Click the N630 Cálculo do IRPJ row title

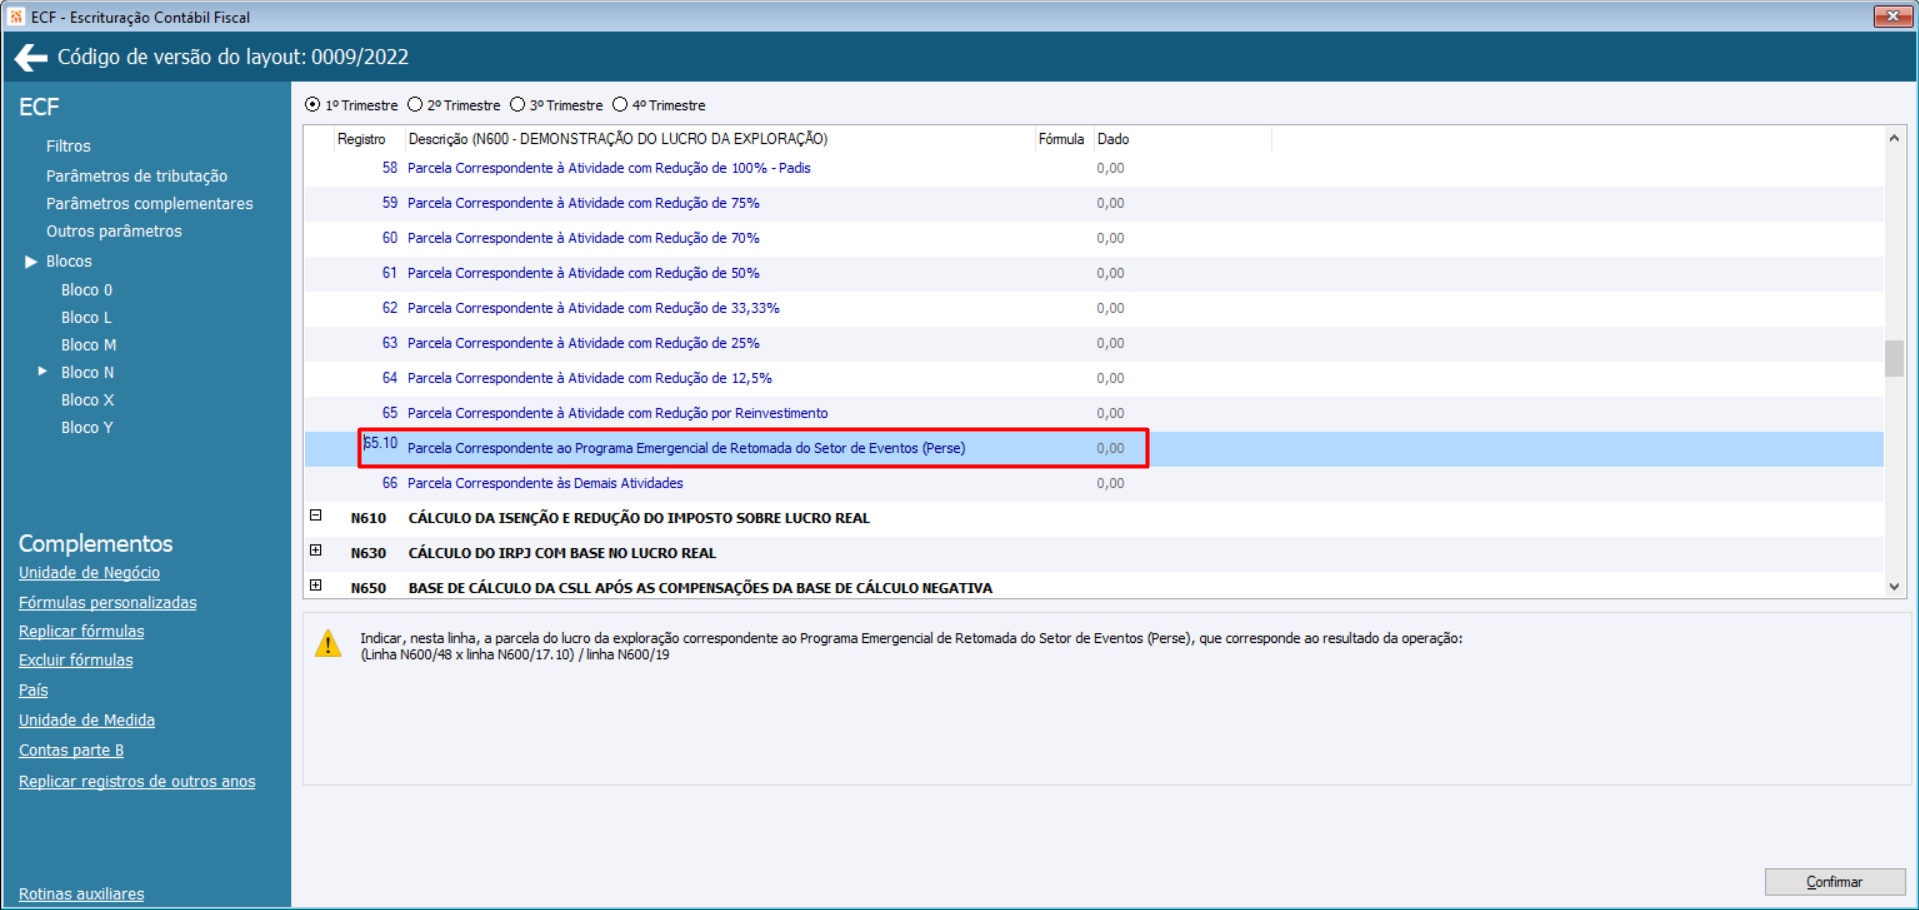point(562,553)
